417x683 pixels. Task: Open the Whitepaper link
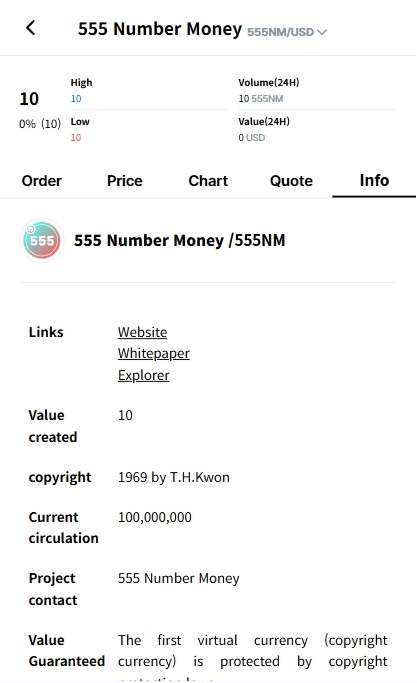(x=153, y=353)
